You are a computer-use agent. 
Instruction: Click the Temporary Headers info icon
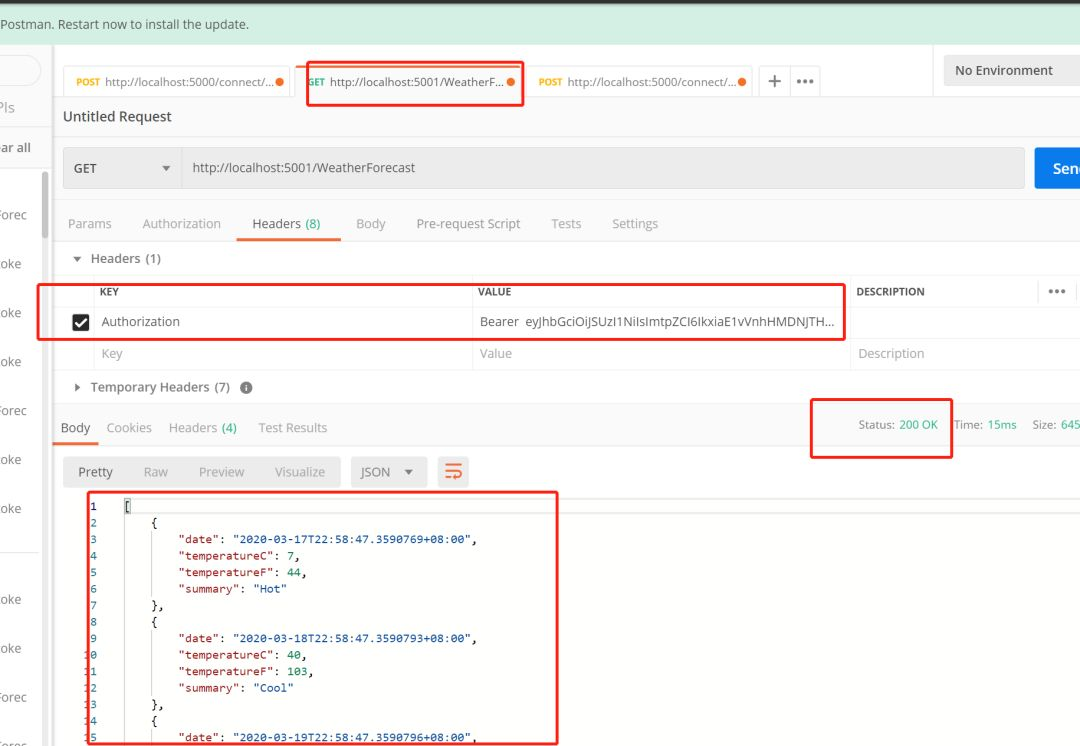coord(246,388)
